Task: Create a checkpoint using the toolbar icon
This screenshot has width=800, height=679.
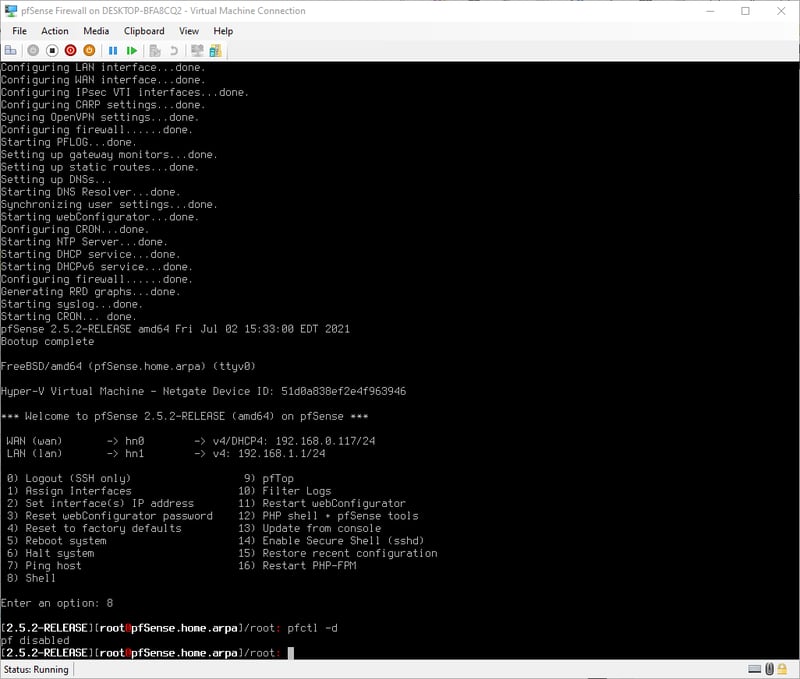Action: tap(155, 50)
